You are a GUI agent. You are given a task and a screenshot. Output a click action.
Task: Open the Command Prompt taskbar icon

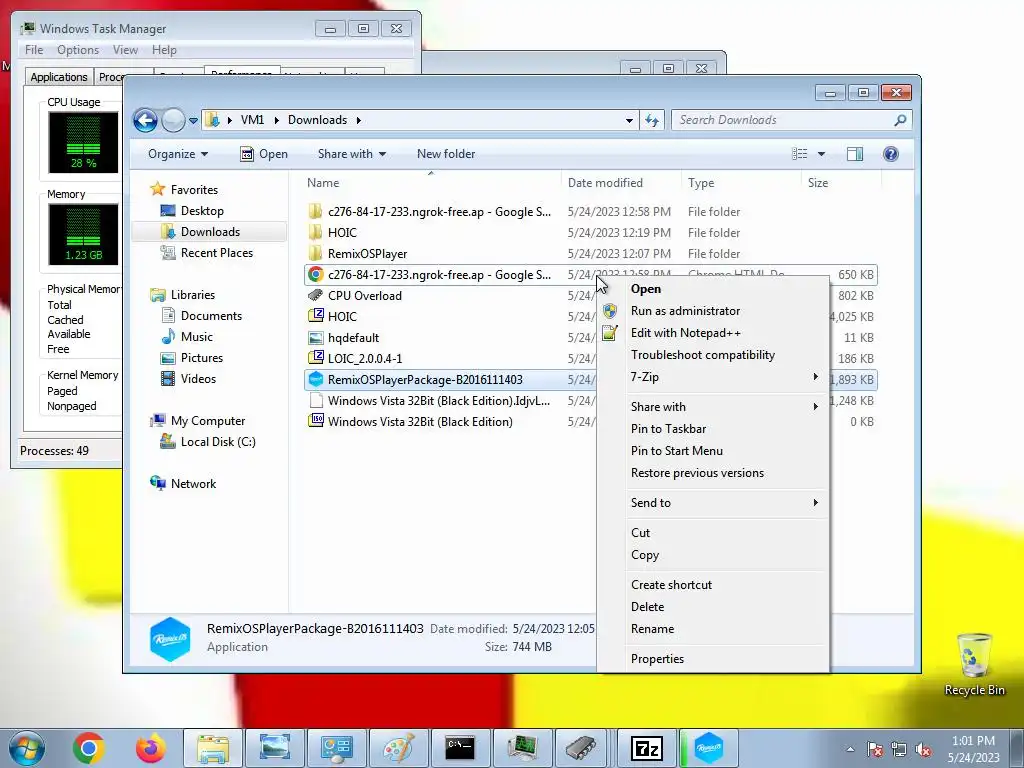pyautogui.click(x=460, y=748)
